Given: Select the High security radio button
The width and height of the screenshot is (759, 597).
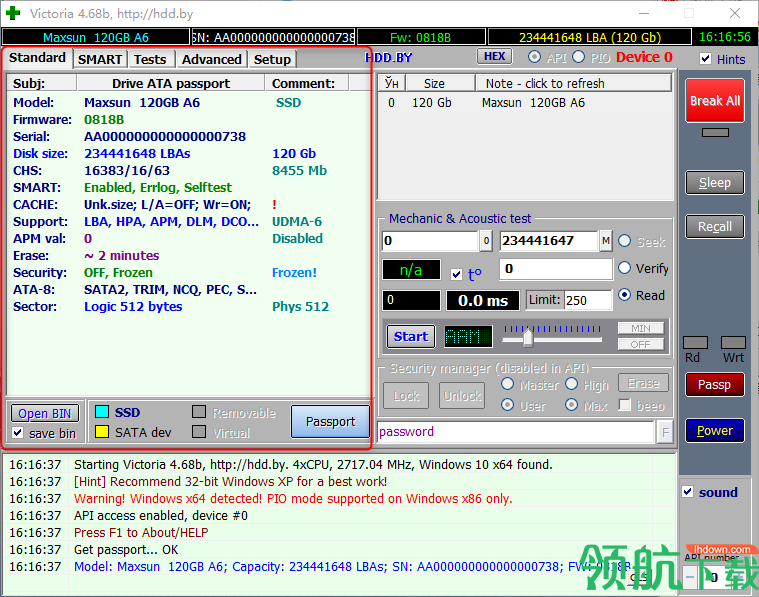Looking at the screenshot, I should pyautogui.click(x=572, y=384).
